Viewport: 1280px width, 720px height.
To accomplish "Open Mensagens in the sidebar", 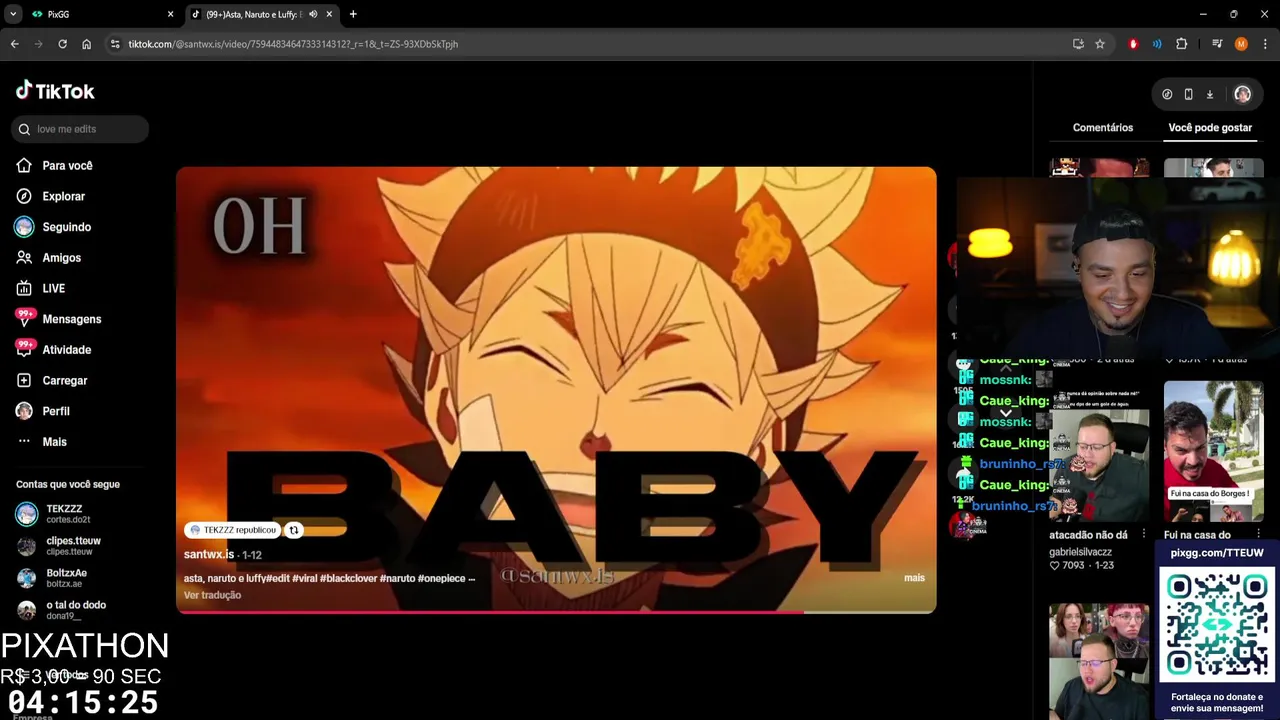I will coord(71,319).
